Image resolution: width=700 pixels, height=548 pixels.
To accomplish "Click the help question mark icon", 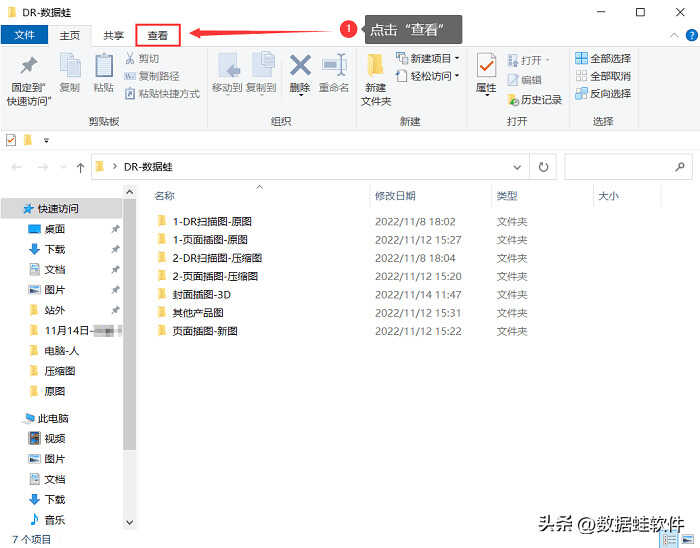I will point(690,35).
